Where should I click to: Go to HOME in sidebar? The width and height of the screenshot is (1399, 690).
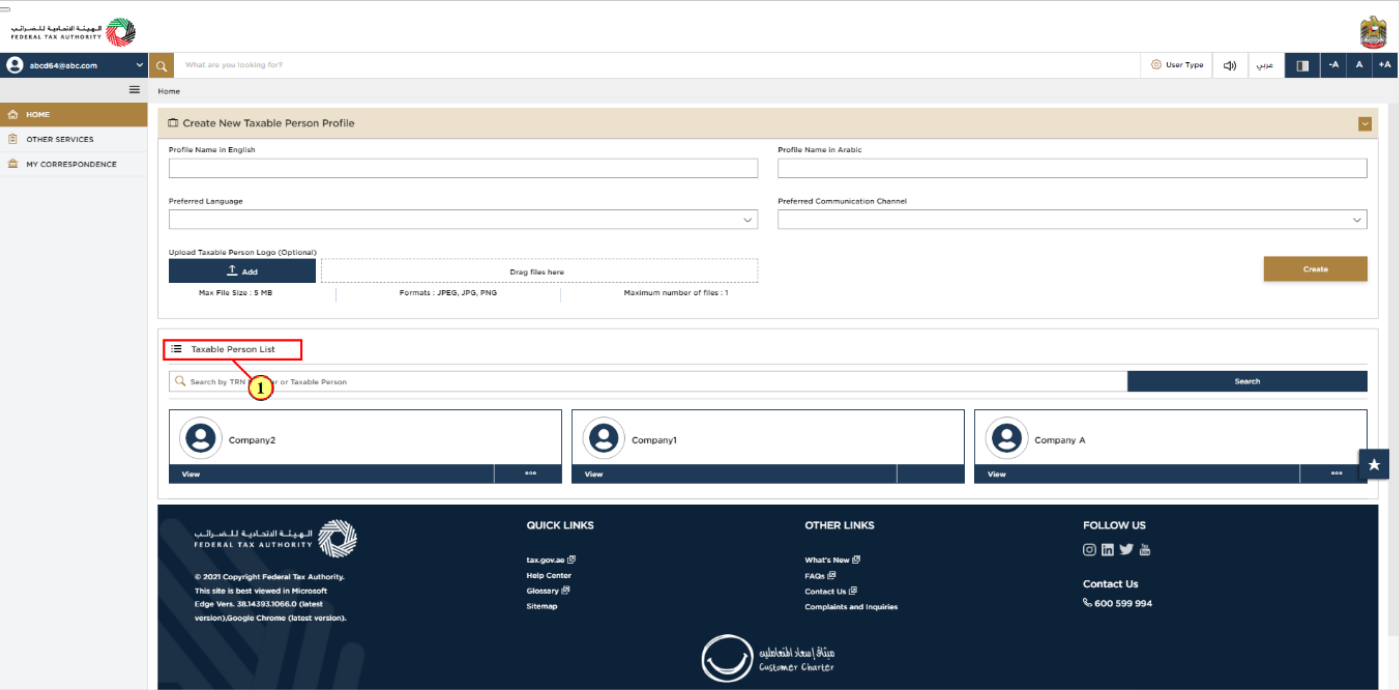pyautogui.click(x=73, y=115)
